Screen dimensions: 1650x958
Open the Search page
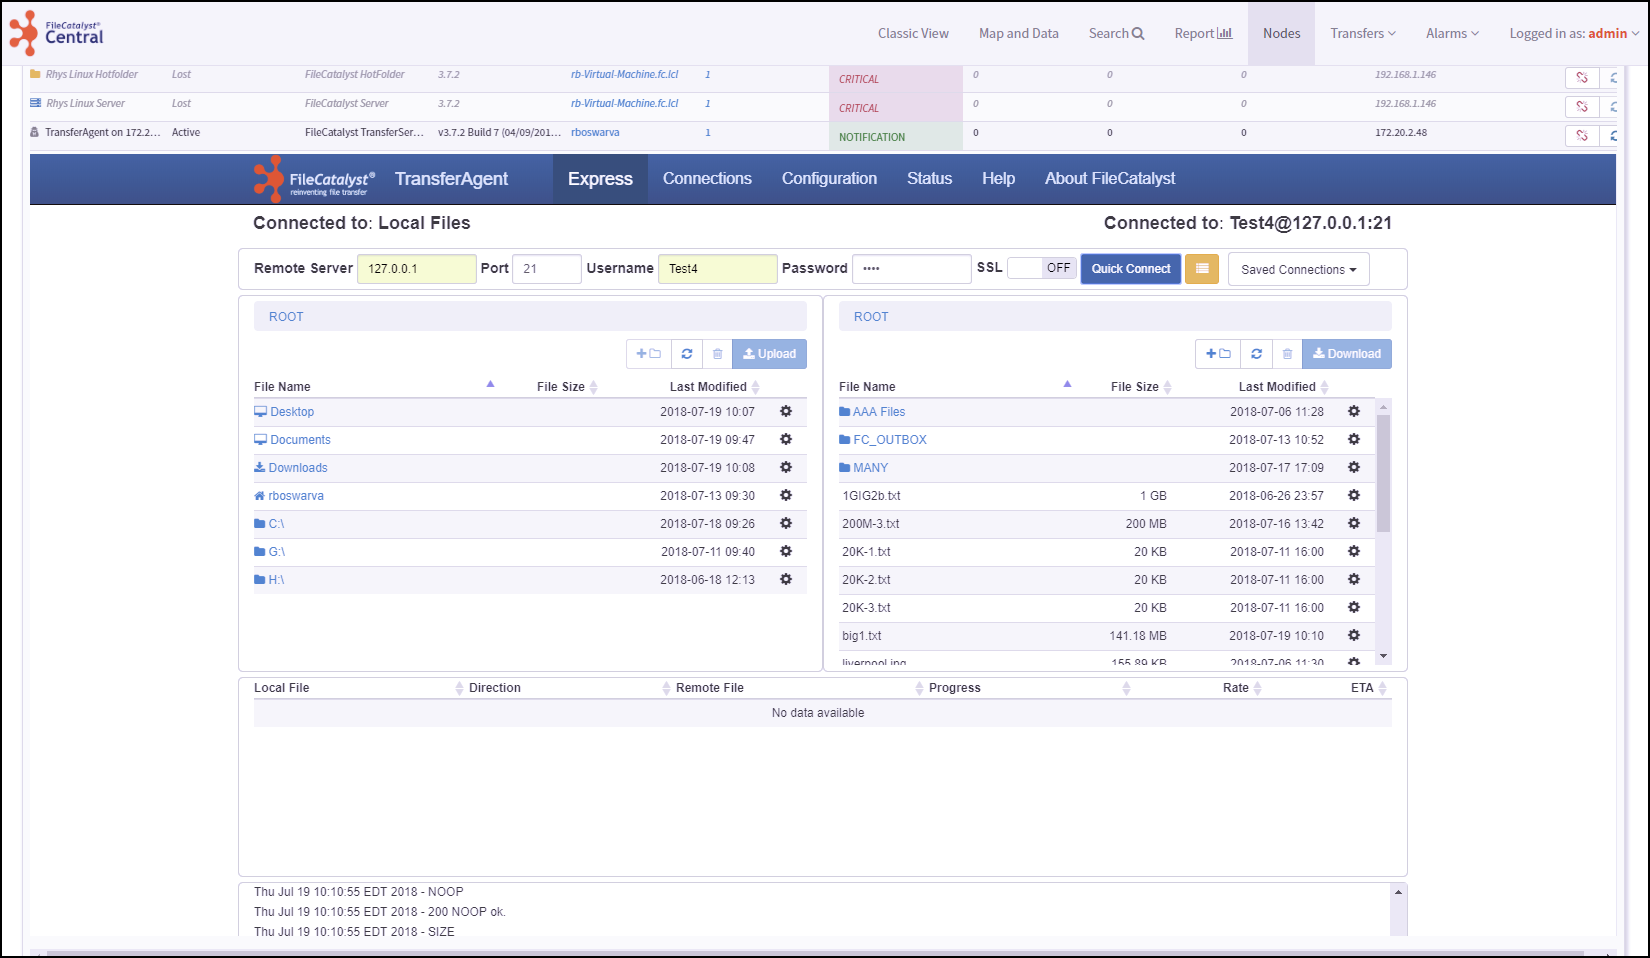(x=1116, y=33)
